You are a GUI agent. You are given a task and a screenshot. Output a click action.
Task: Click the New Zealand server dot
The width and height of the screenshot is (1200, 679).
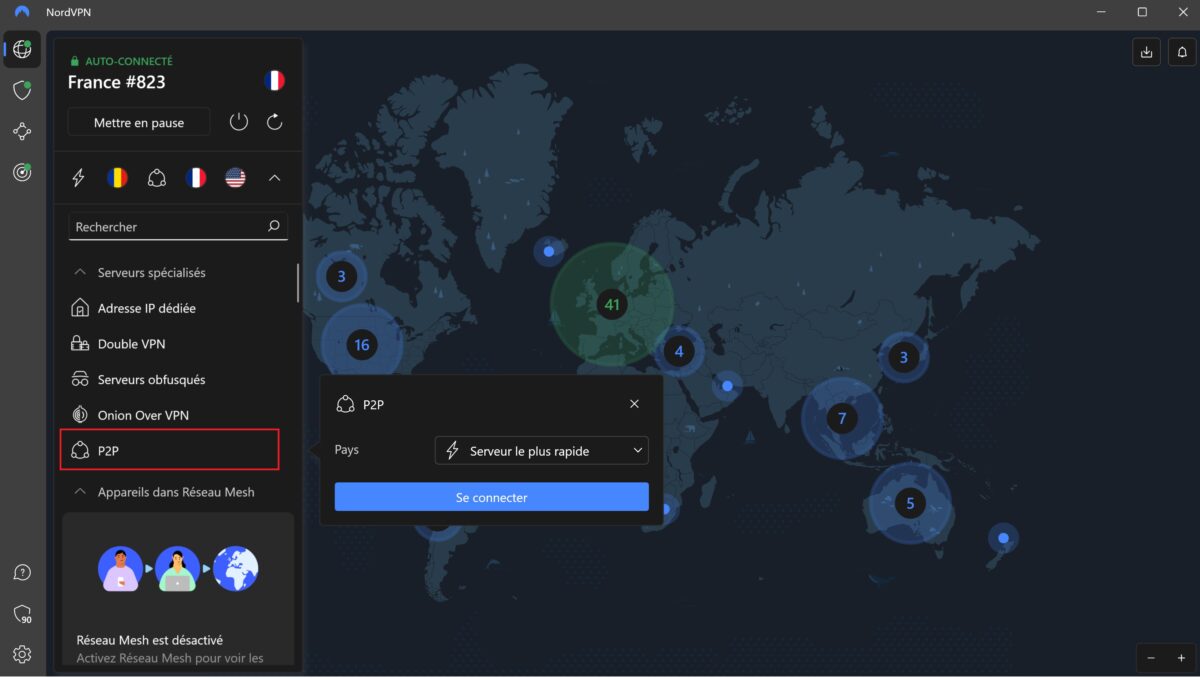(x=1003, y=538)
